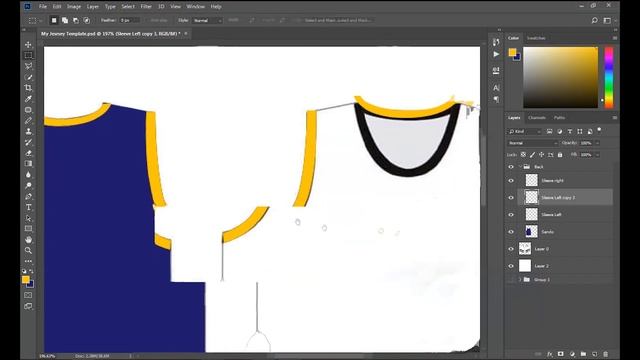Hide the Sleeve Left copy layer

tap(511, 198)
